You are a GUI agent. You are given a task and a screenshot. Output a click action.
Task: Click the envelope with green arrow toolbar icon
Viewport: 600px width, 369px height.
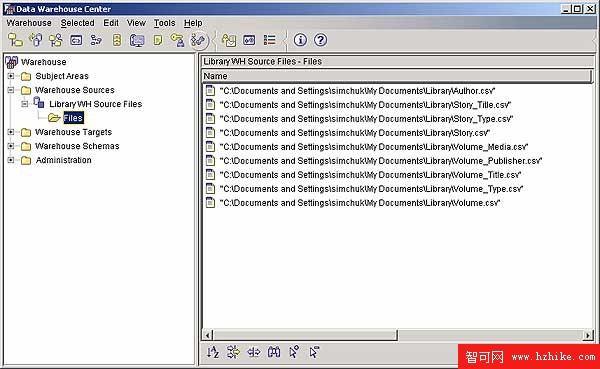229,40
